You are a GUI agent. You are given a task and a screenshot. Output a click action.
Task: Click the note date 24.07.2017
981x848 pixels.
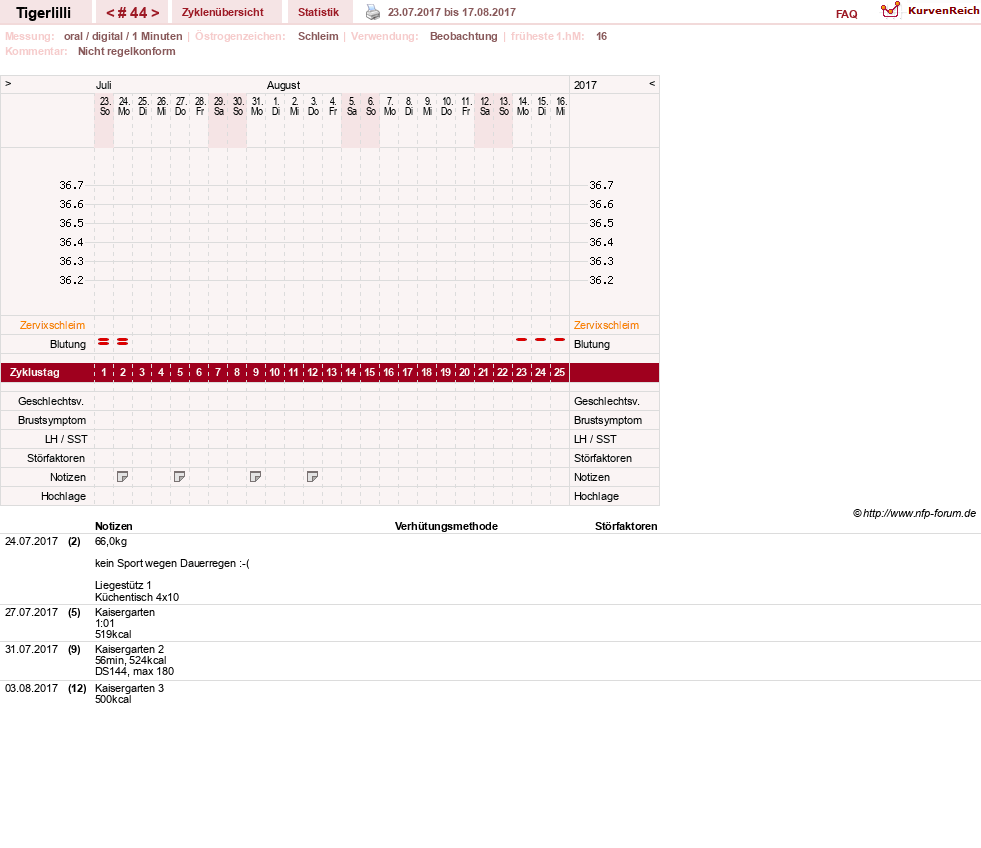tap(31, 541)
